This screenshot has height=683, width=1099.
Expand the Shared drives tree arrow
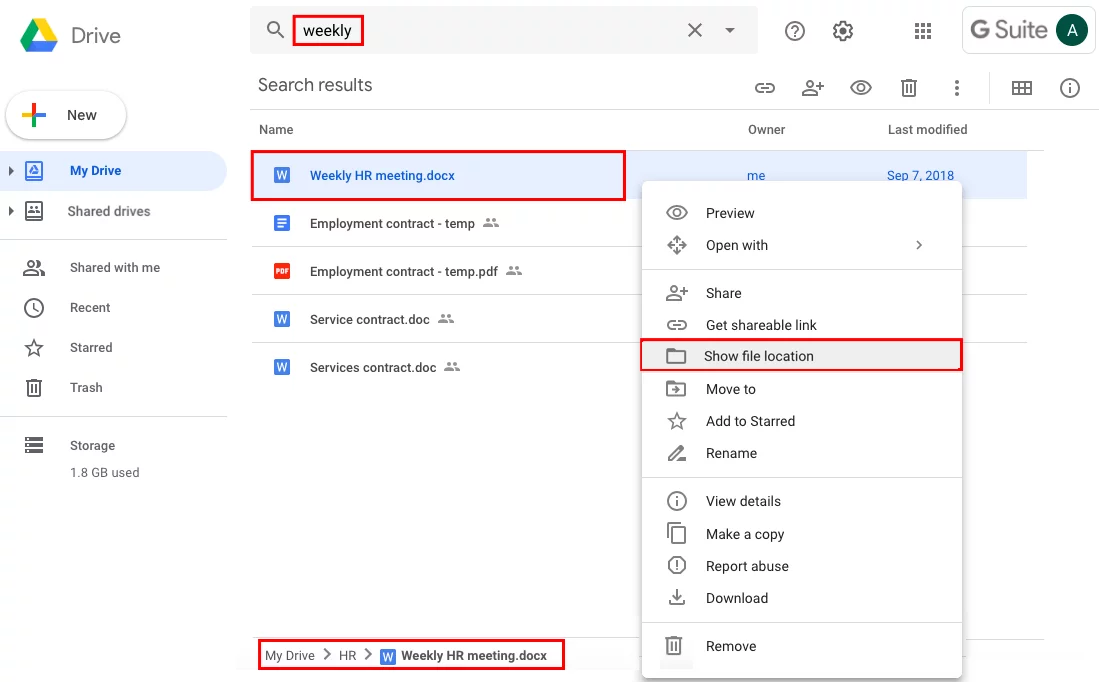coord(11,211)
